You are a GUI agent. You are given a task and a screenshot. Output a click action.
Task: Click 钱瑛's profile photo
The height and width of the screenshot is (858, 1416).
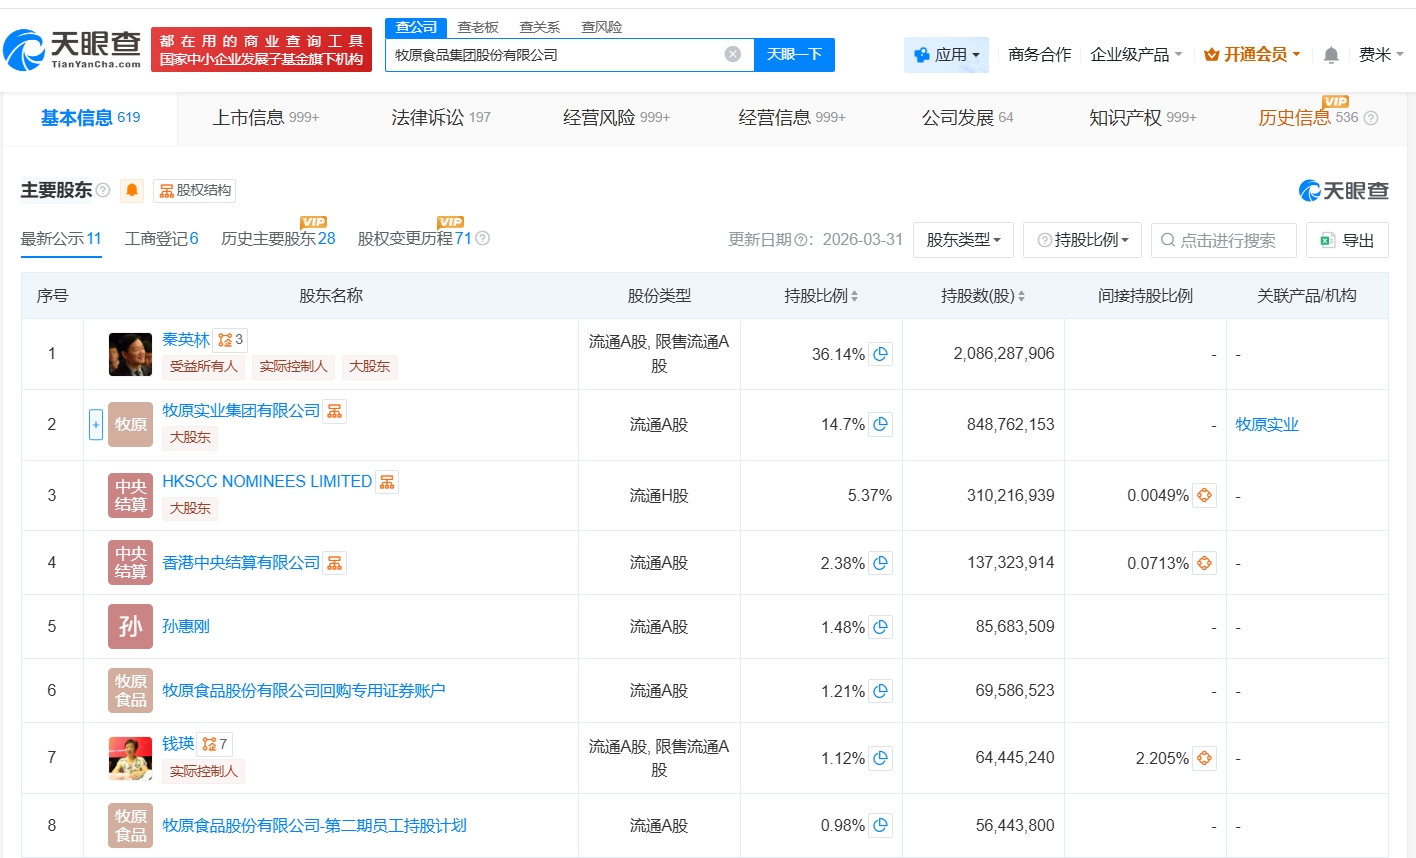pyautogui.click(x=130, y=758)
